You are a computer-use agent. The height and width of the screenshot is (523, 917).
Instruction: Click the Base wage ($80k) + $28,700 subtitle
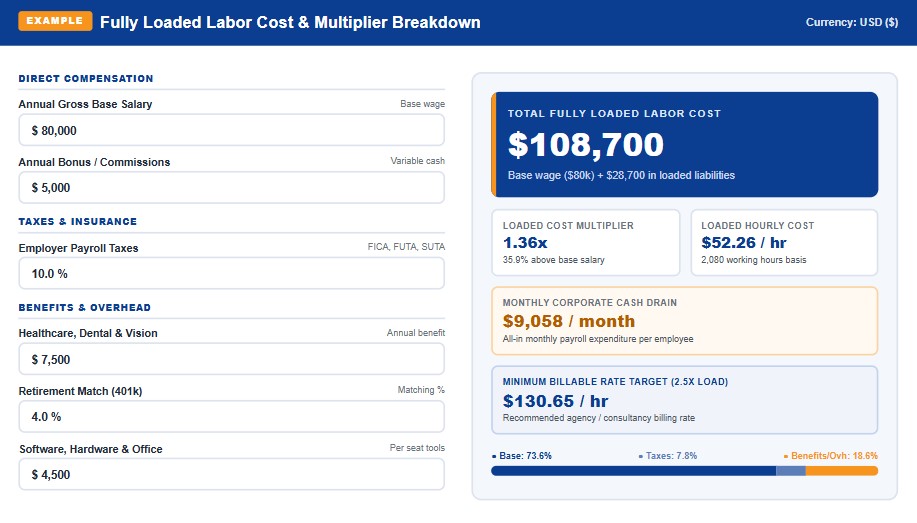621,176
